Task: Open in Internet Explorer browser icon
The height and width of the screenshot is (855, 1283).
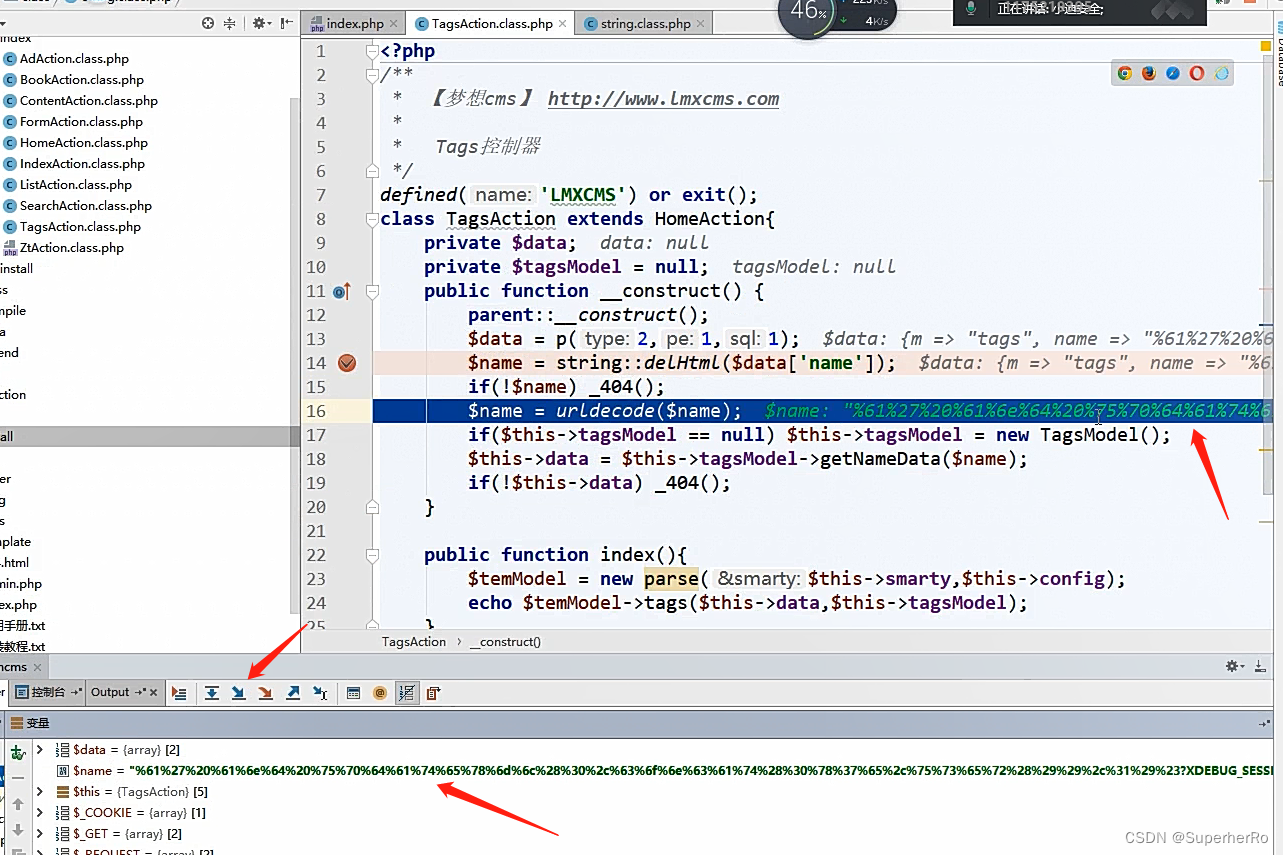Action: [1221, 73]
